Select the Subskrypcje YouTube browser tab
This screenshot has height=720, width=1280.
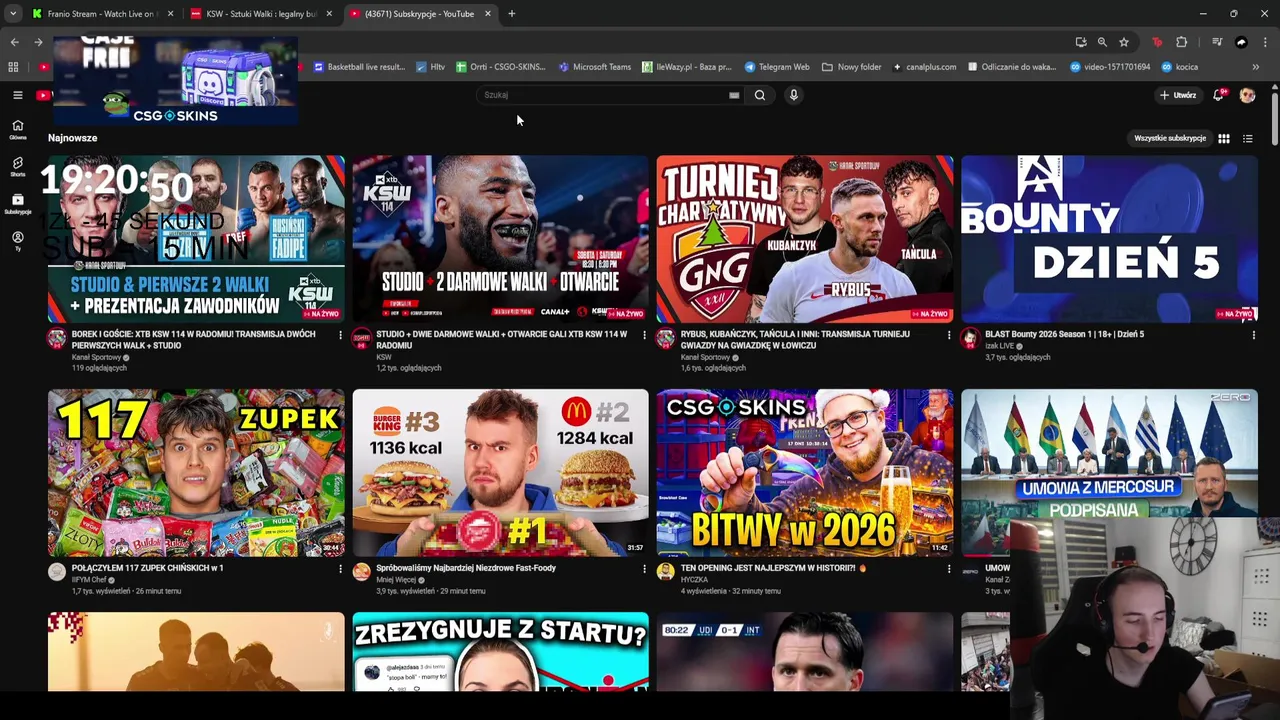coord(420,14)
